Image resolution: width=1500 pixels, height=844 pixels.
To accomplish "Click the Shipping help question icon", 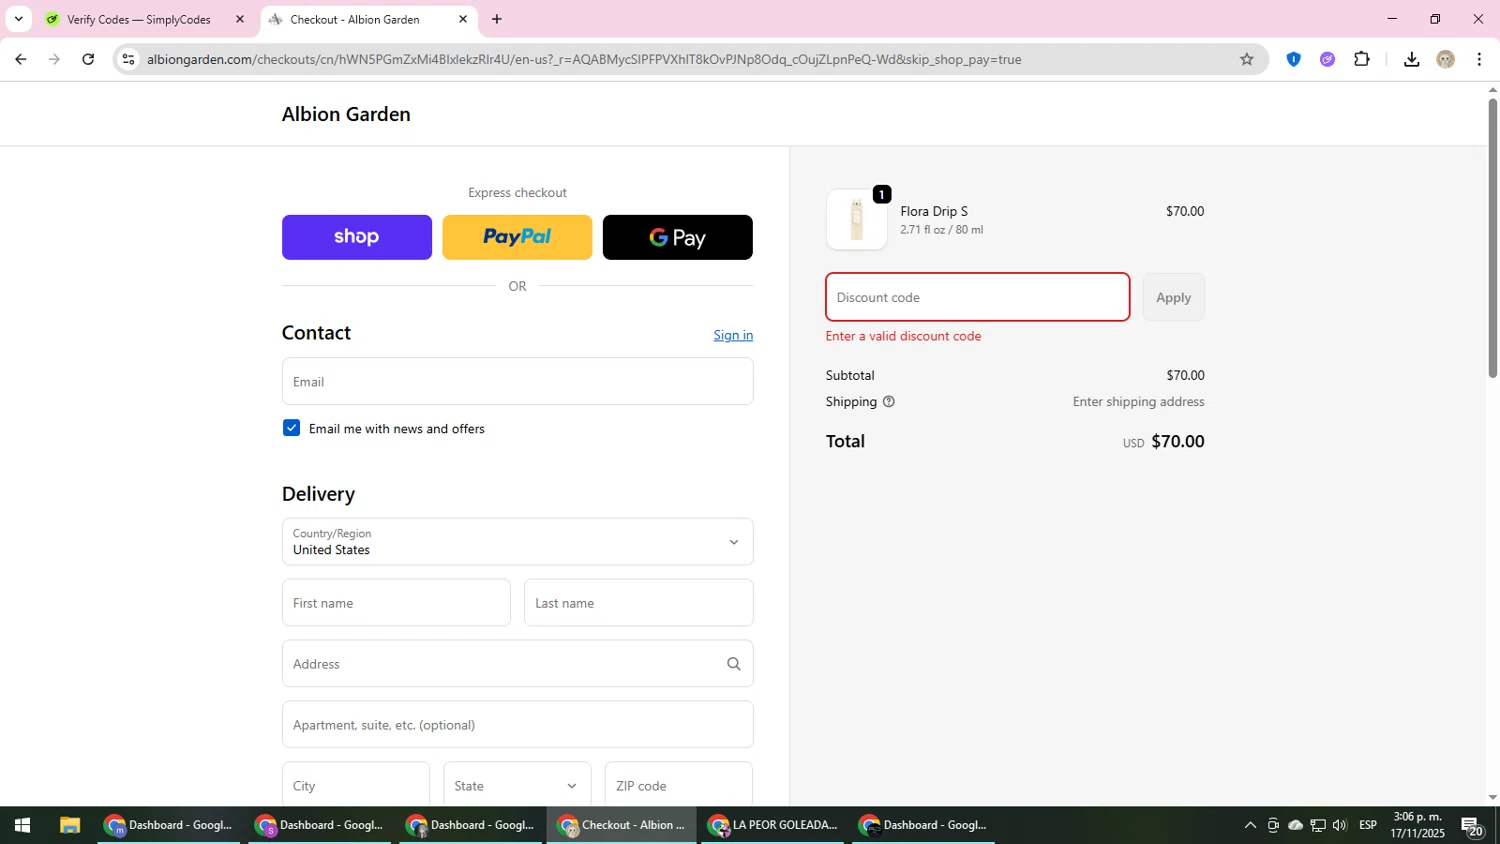I will click(x=889, y=402).
